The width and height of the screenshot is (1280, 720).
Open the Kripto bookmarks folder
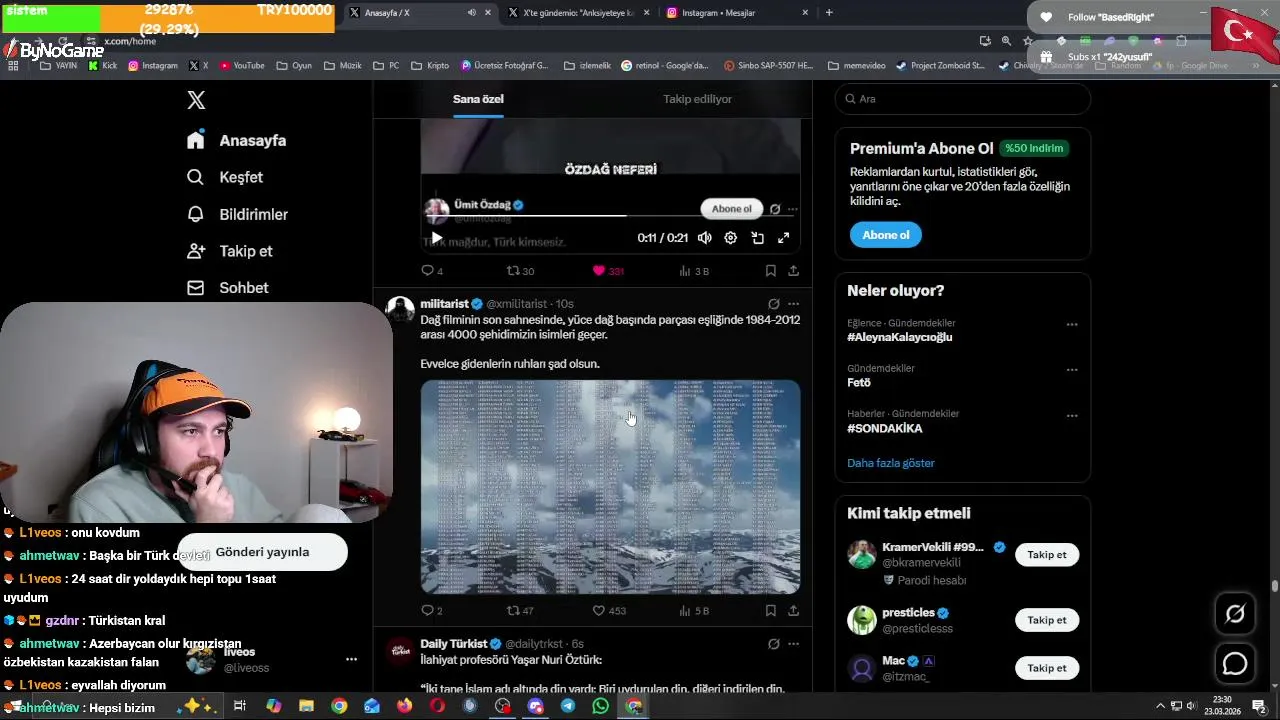(x=430, y=66)
